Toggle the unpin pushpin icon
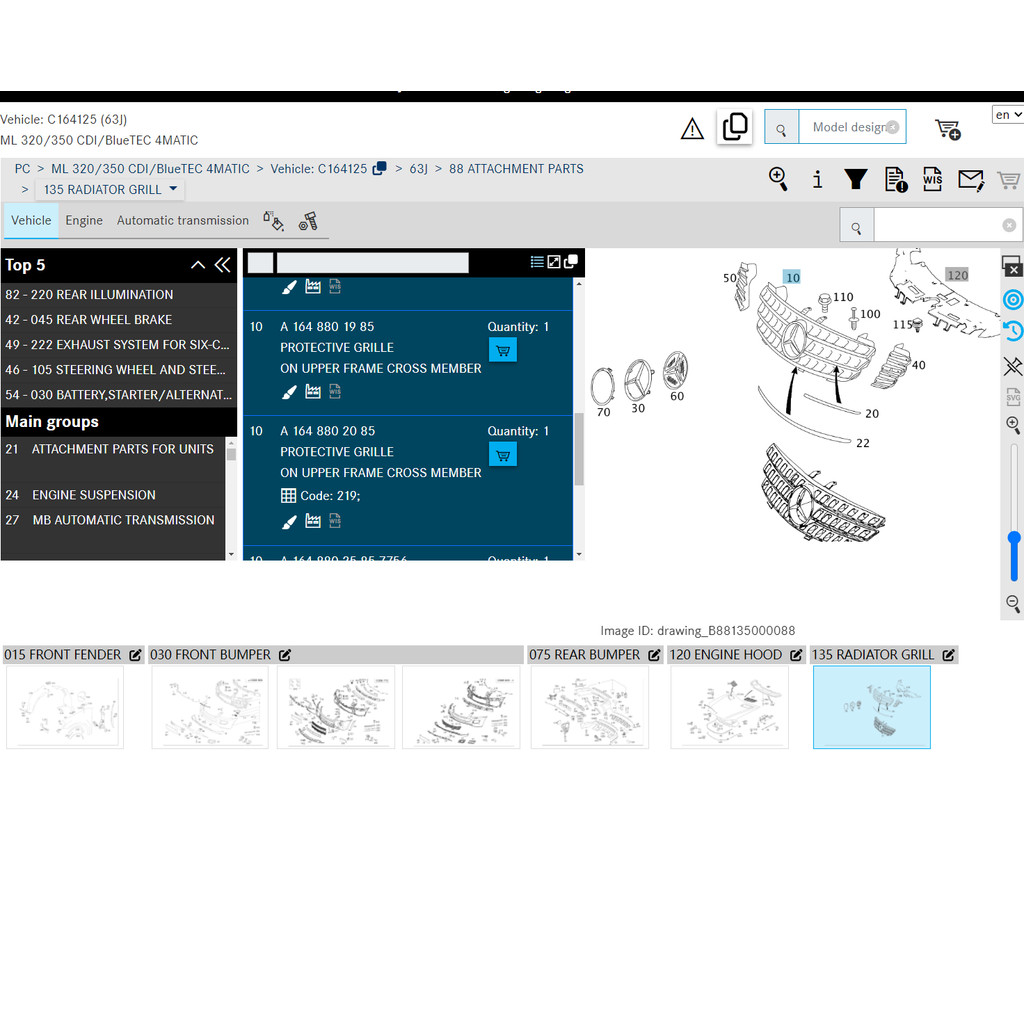Image resolution: width=1024 pixels, height=1024 pixels. coord(1013,366)
